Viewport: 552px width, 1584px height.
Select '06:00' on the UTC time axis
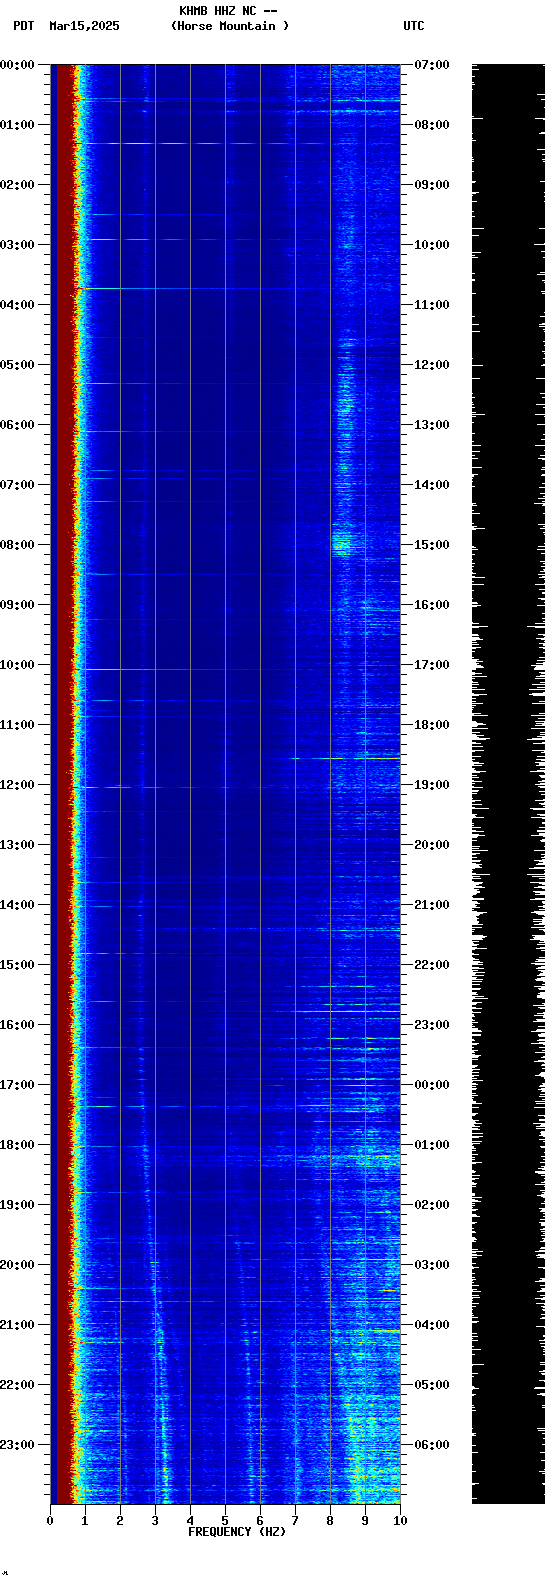[432, 1445]
